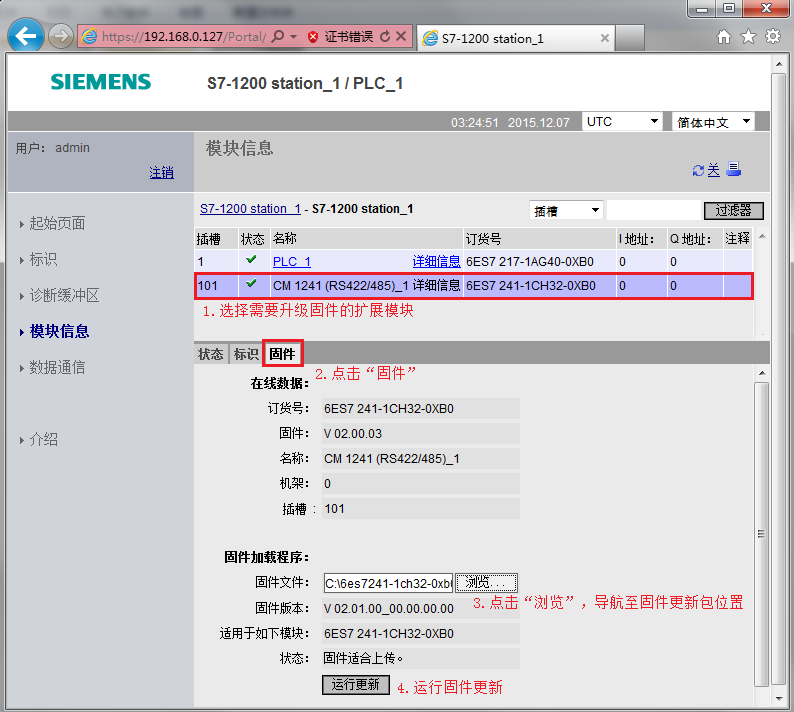Open Favorites star icon
The height and width of the screenshot is (712, 794).
coord(748,36)
